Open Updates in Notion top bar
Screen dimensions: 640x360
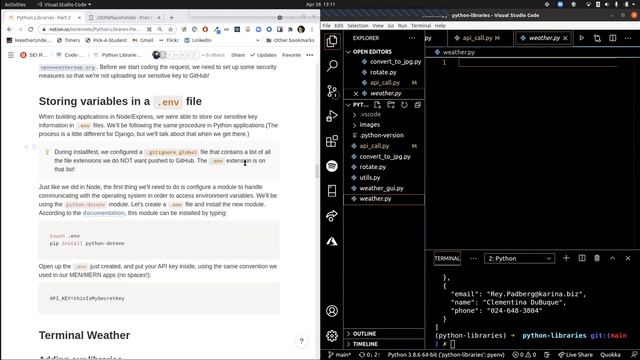pos(263,55)
